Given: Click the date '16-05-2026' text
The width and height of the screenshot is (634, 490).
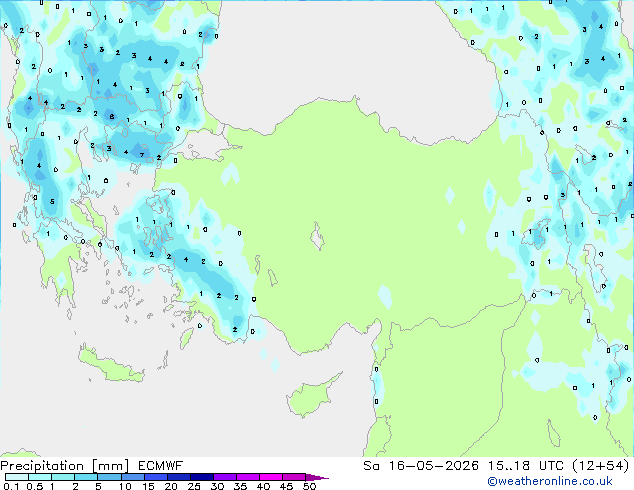Looking at the screenshot, I should pyautogui.click(x=434, y=466).
